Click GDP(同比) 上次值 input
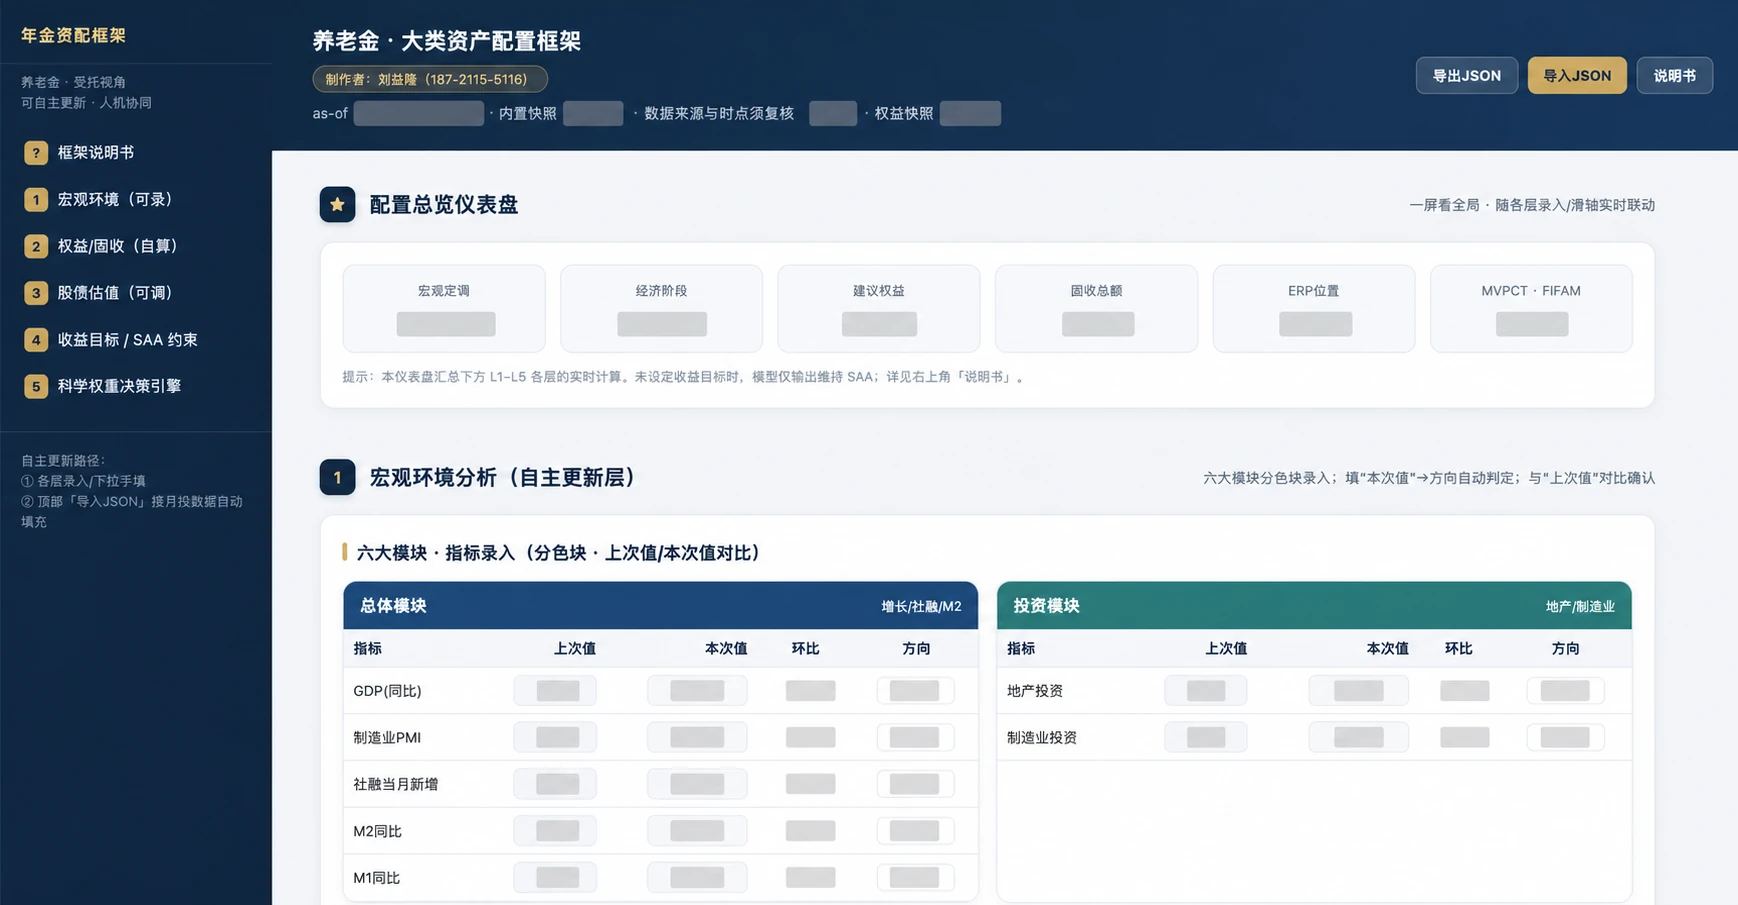The image size is (1738, 905). point(555,690)
